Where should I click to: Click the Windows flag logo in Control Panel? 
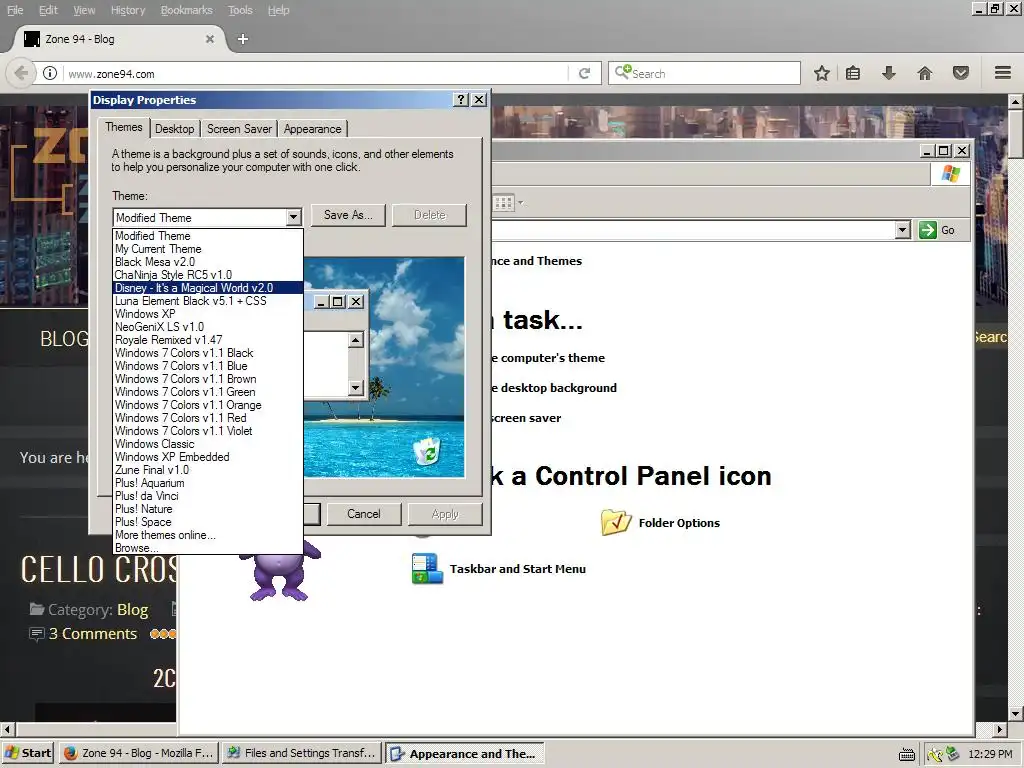(951, 174)
